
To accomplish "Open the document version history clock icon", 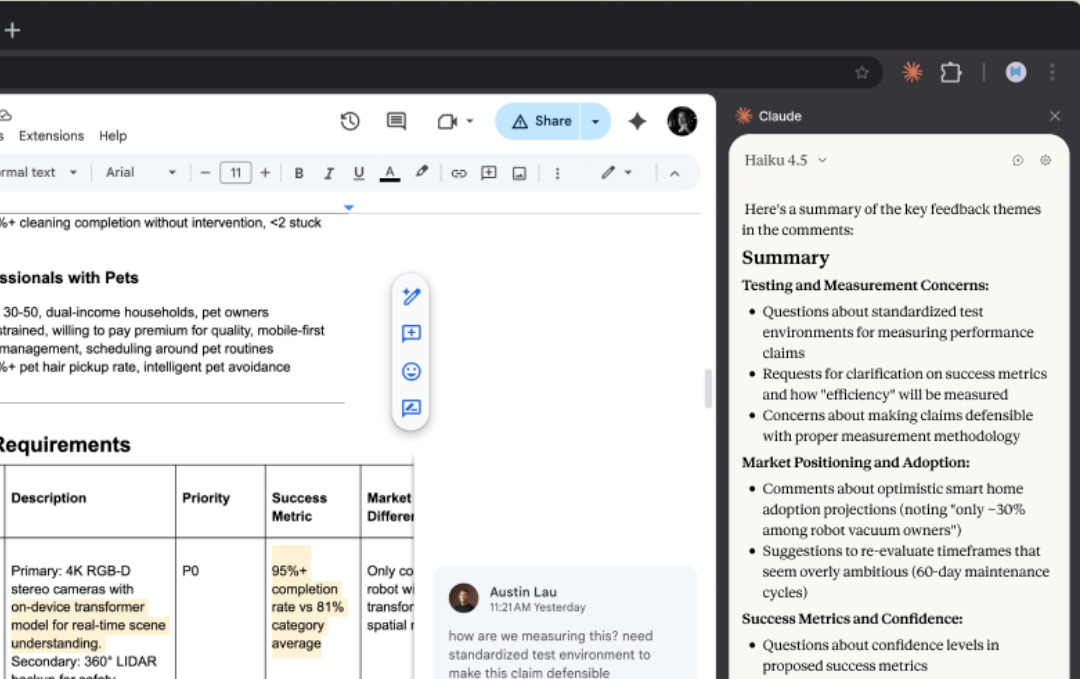I will tap(350, 121).
